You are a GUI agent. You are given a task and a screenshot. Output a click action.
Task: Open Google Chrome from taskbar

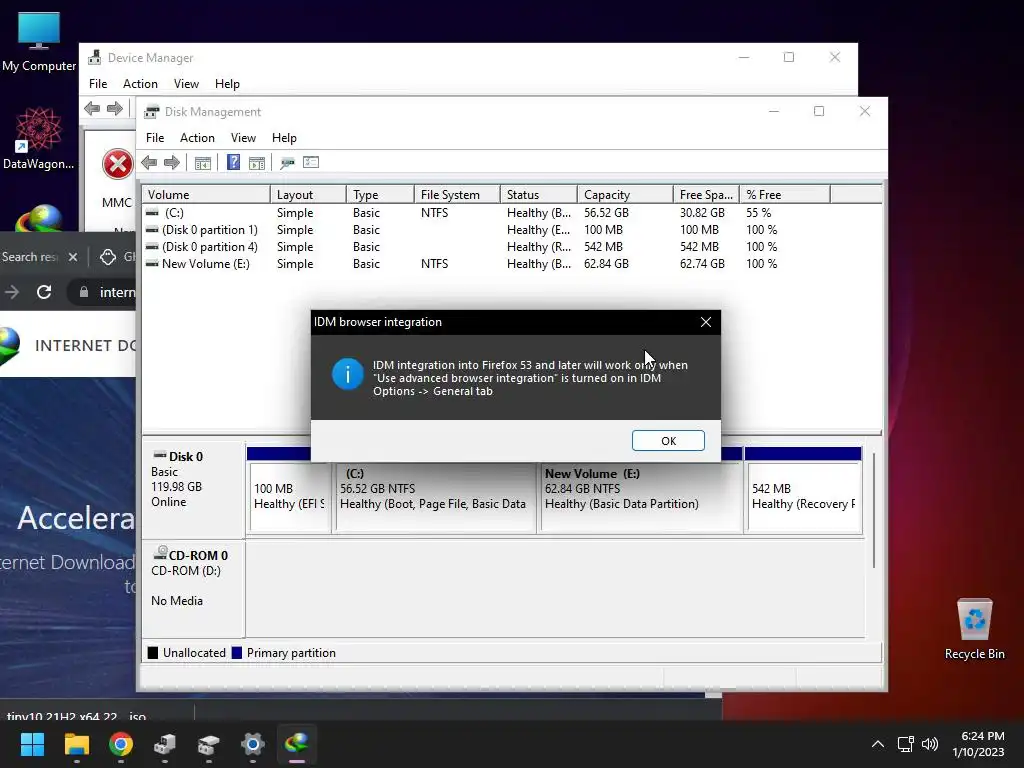click(121, 744)
